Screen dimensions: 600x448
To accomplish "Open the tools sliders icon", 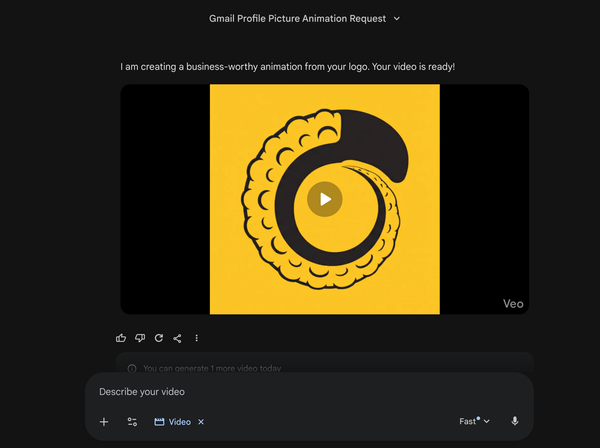I will [132, 422].
